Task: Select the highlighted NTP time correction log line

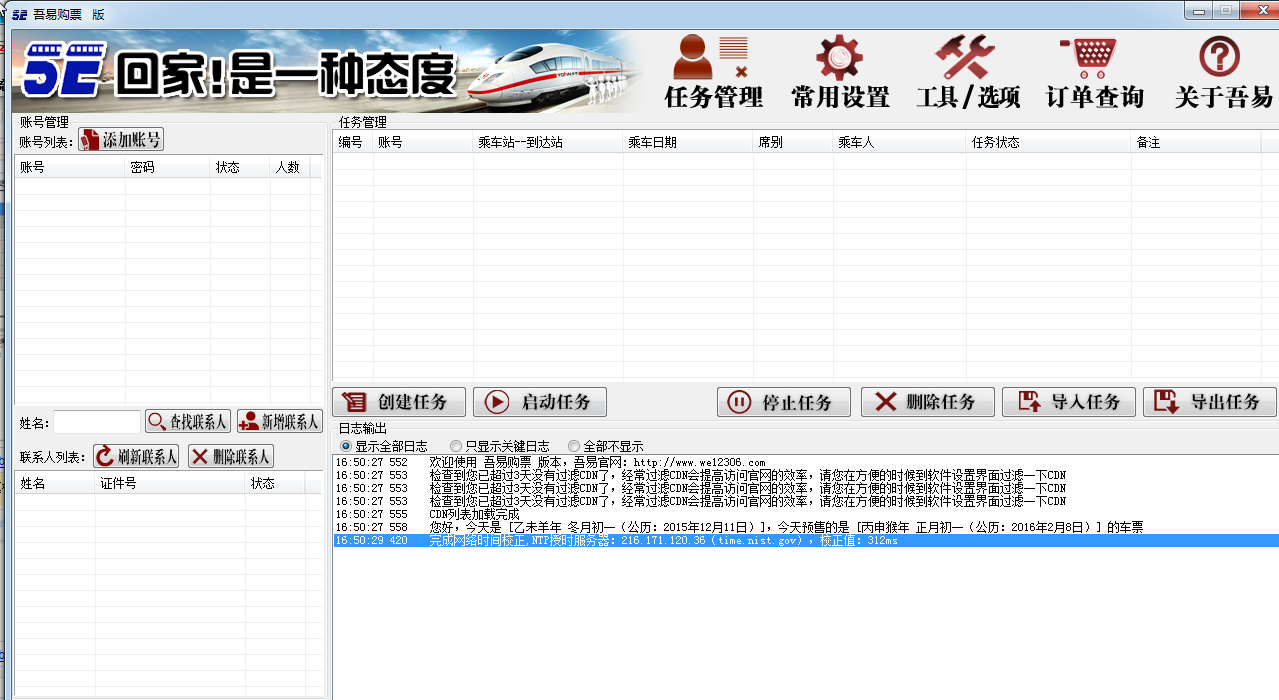Action: (x=805, y=540)
